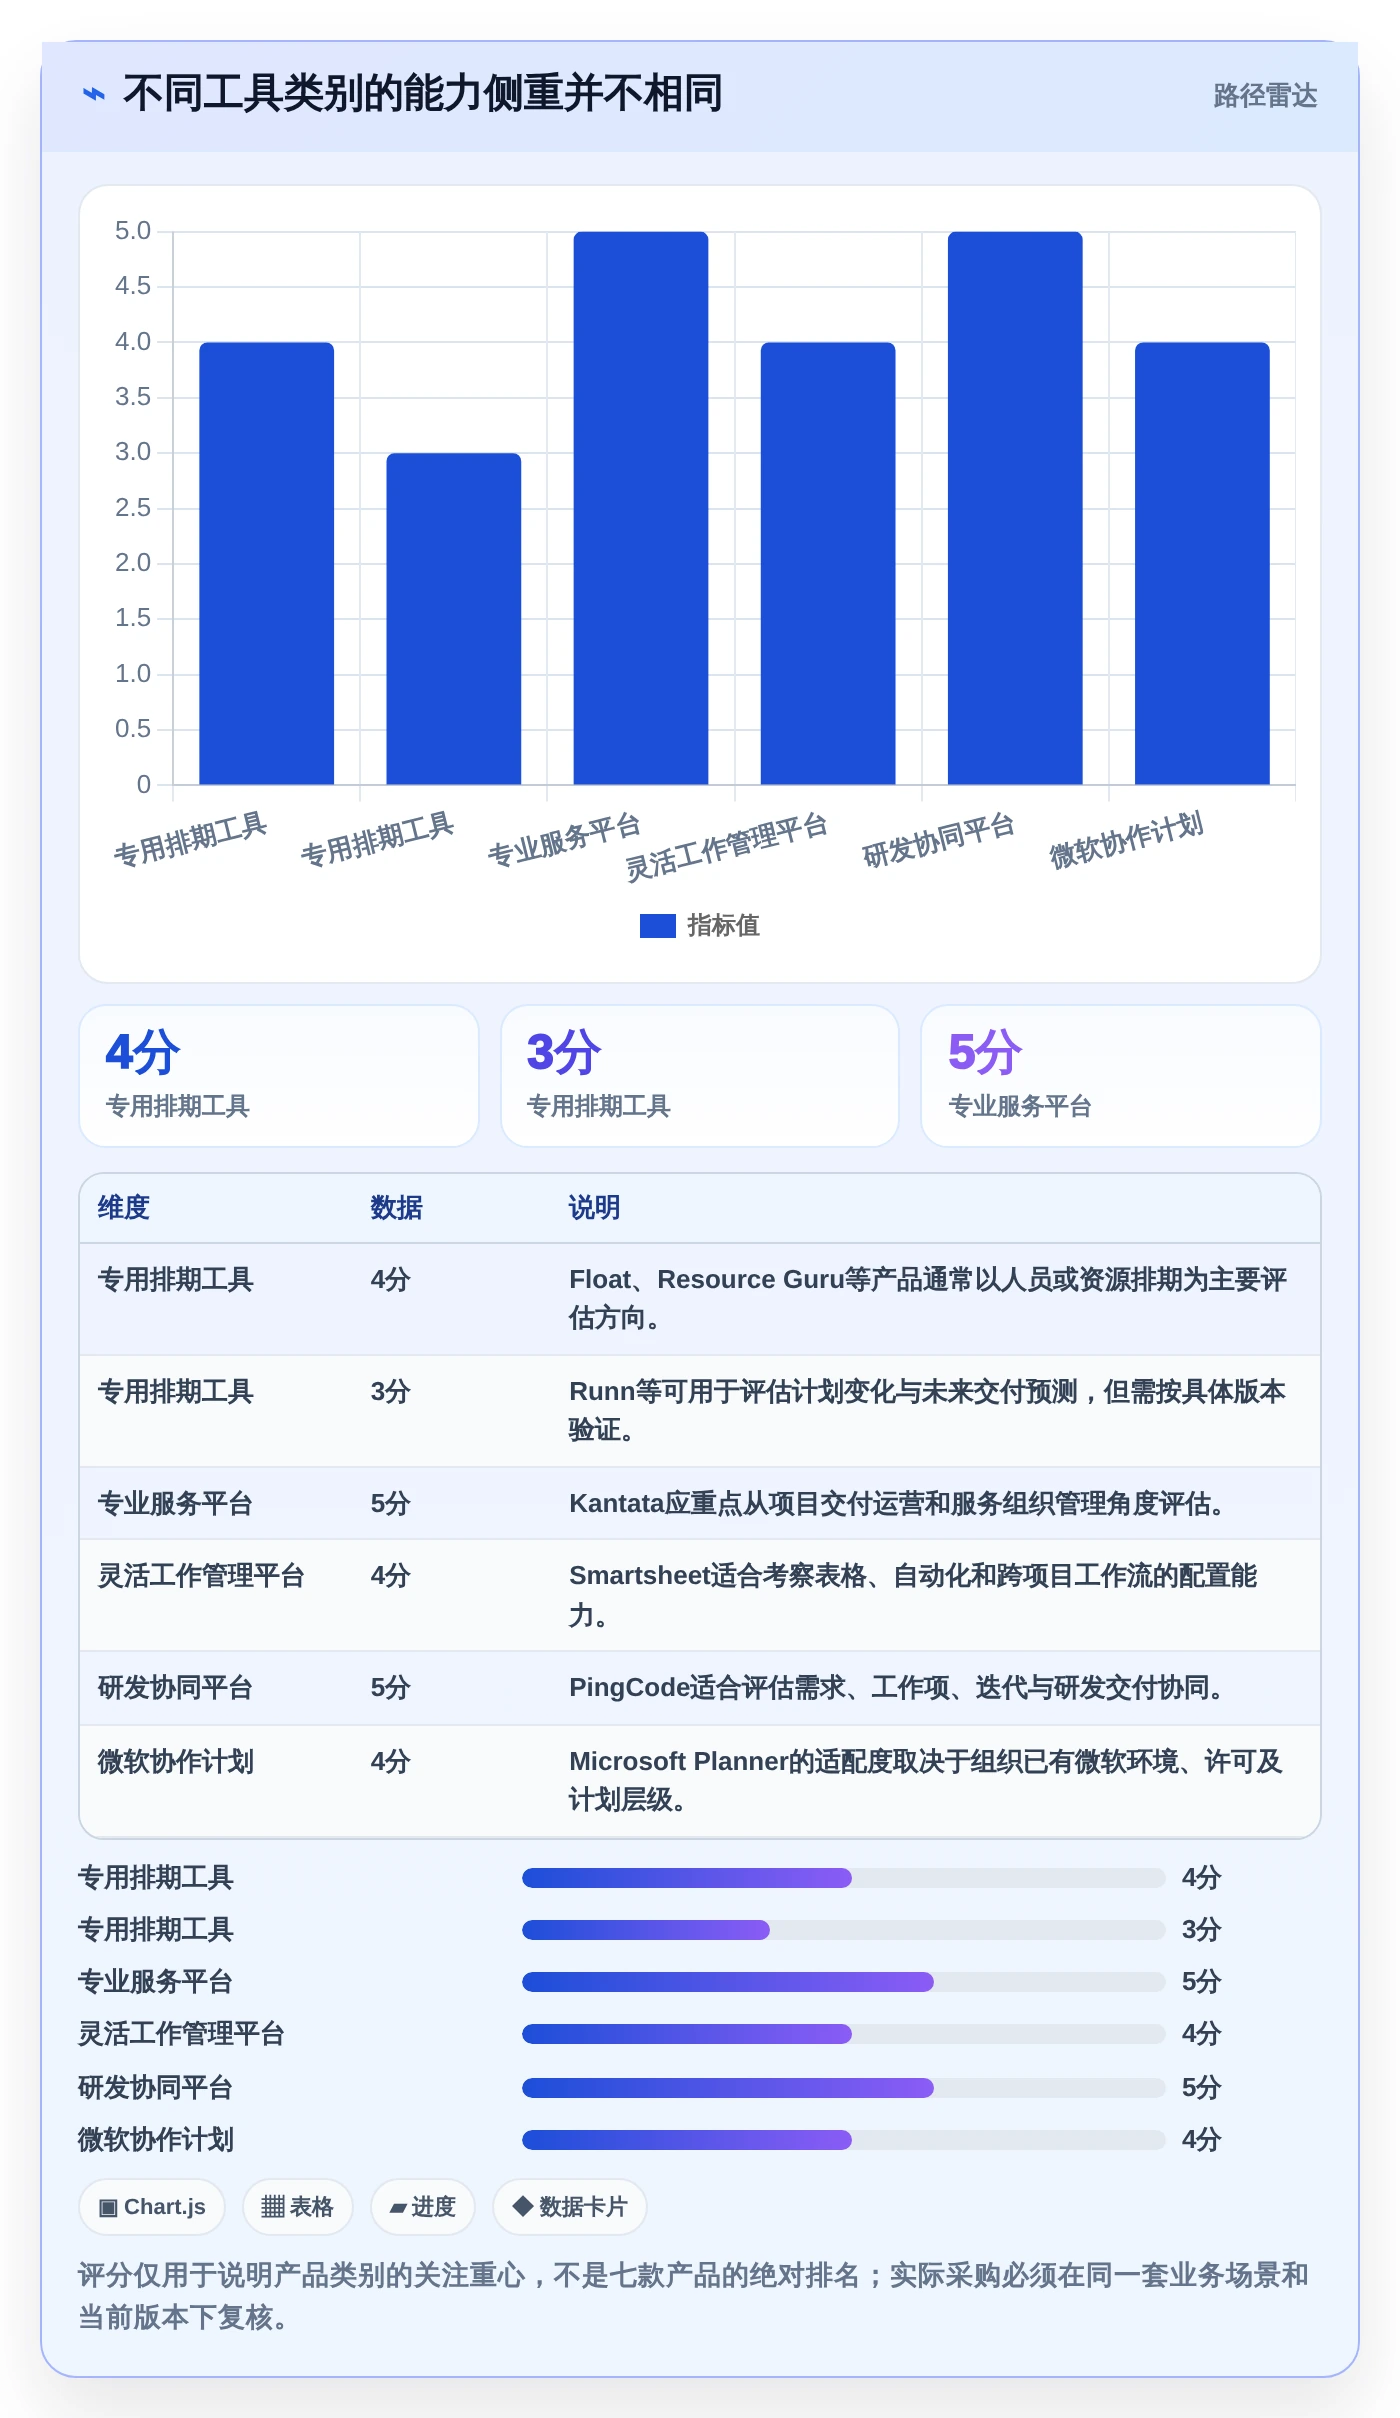This screenshot has height=2418, width=1400.
Task: Select the table row describing Microsoft Planner
Action: 700,1781
